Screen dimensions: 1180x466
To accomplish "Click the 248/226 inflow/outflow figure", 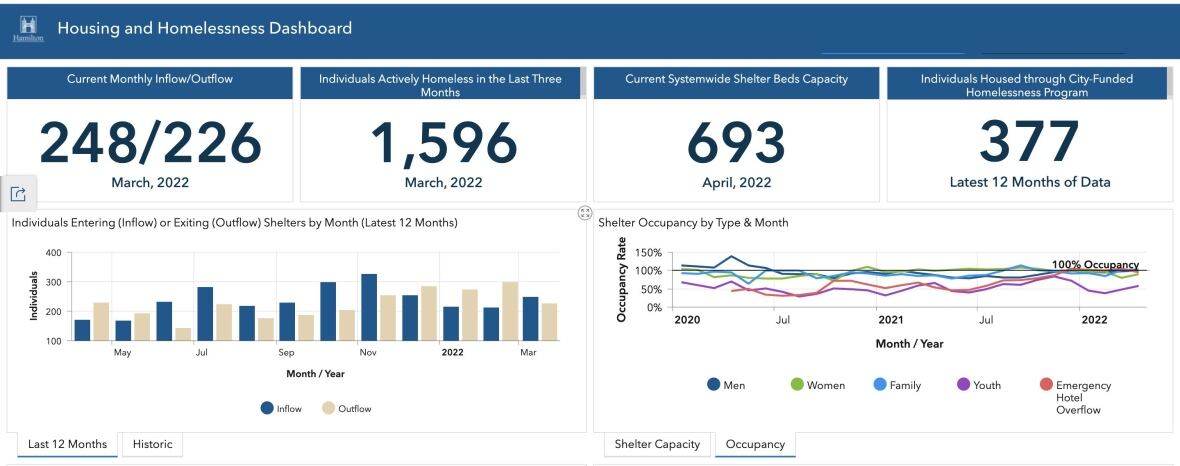I will click(149, 144).
